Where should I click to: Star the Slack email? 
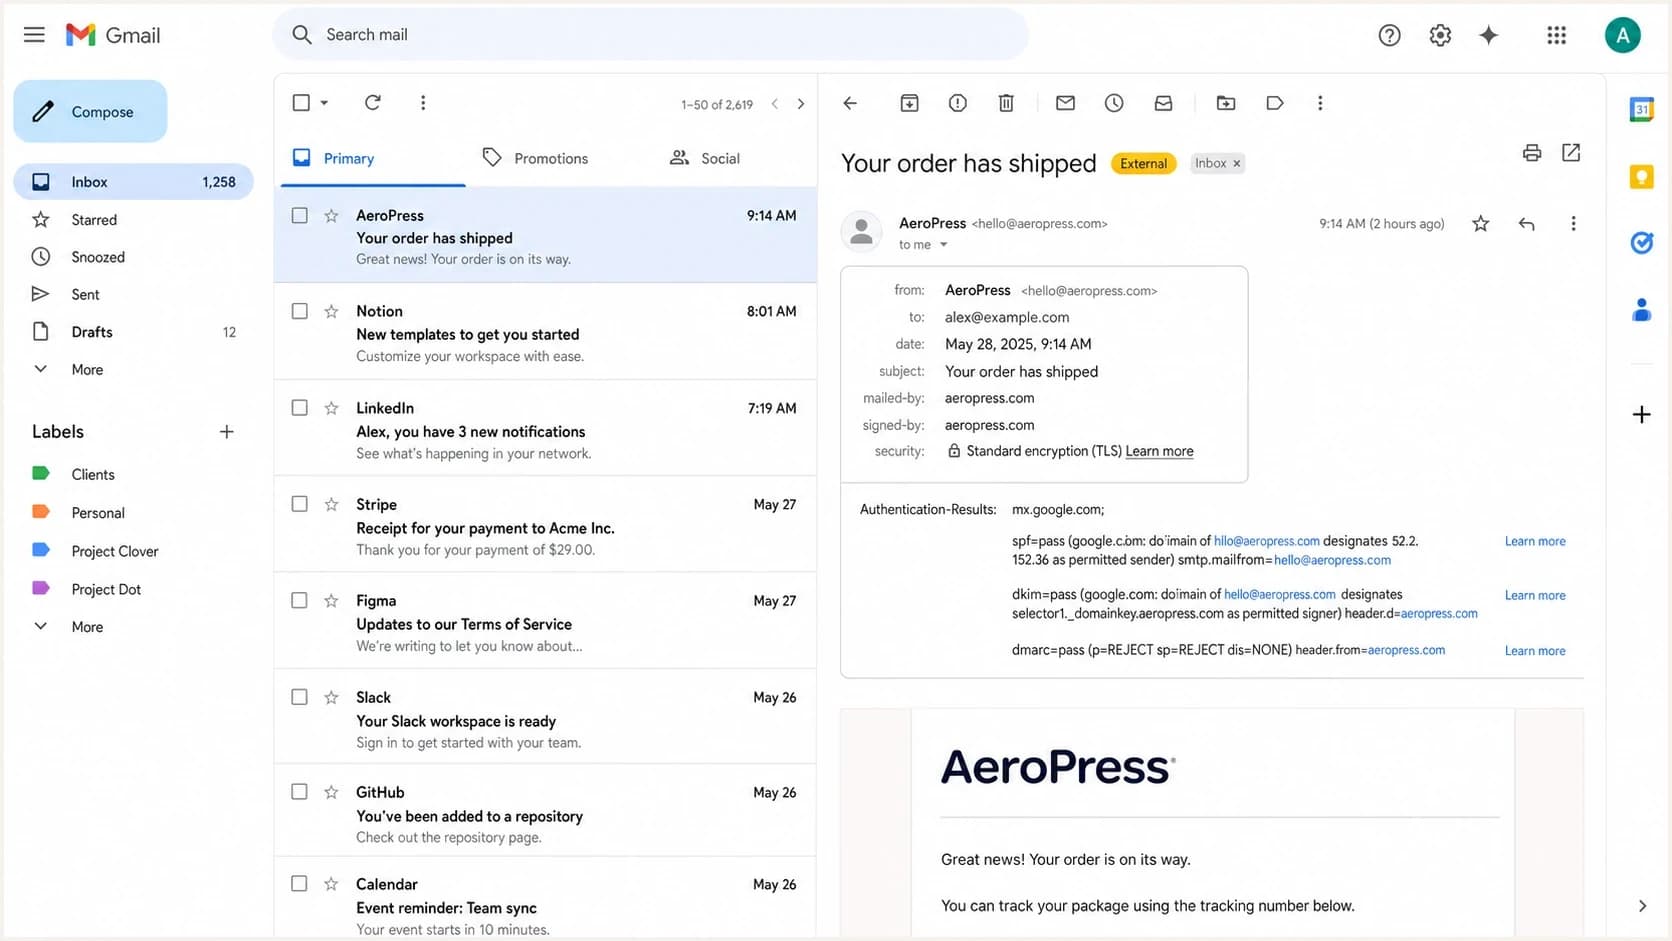(x=331, y=697)
